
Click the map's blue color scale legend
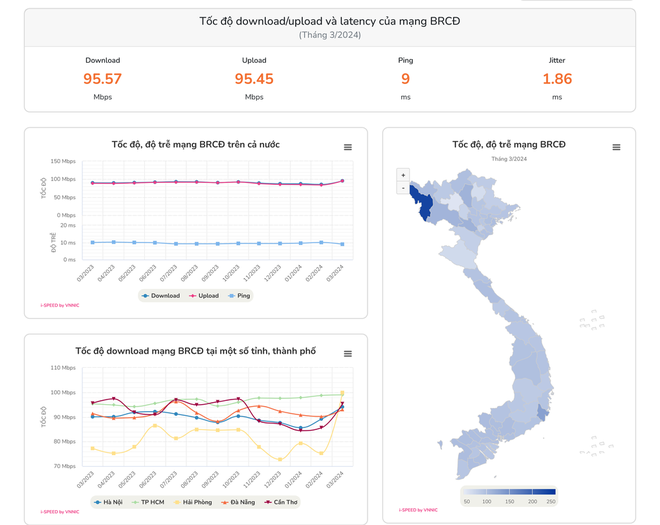pyautogui.click(x=509, y=491)
